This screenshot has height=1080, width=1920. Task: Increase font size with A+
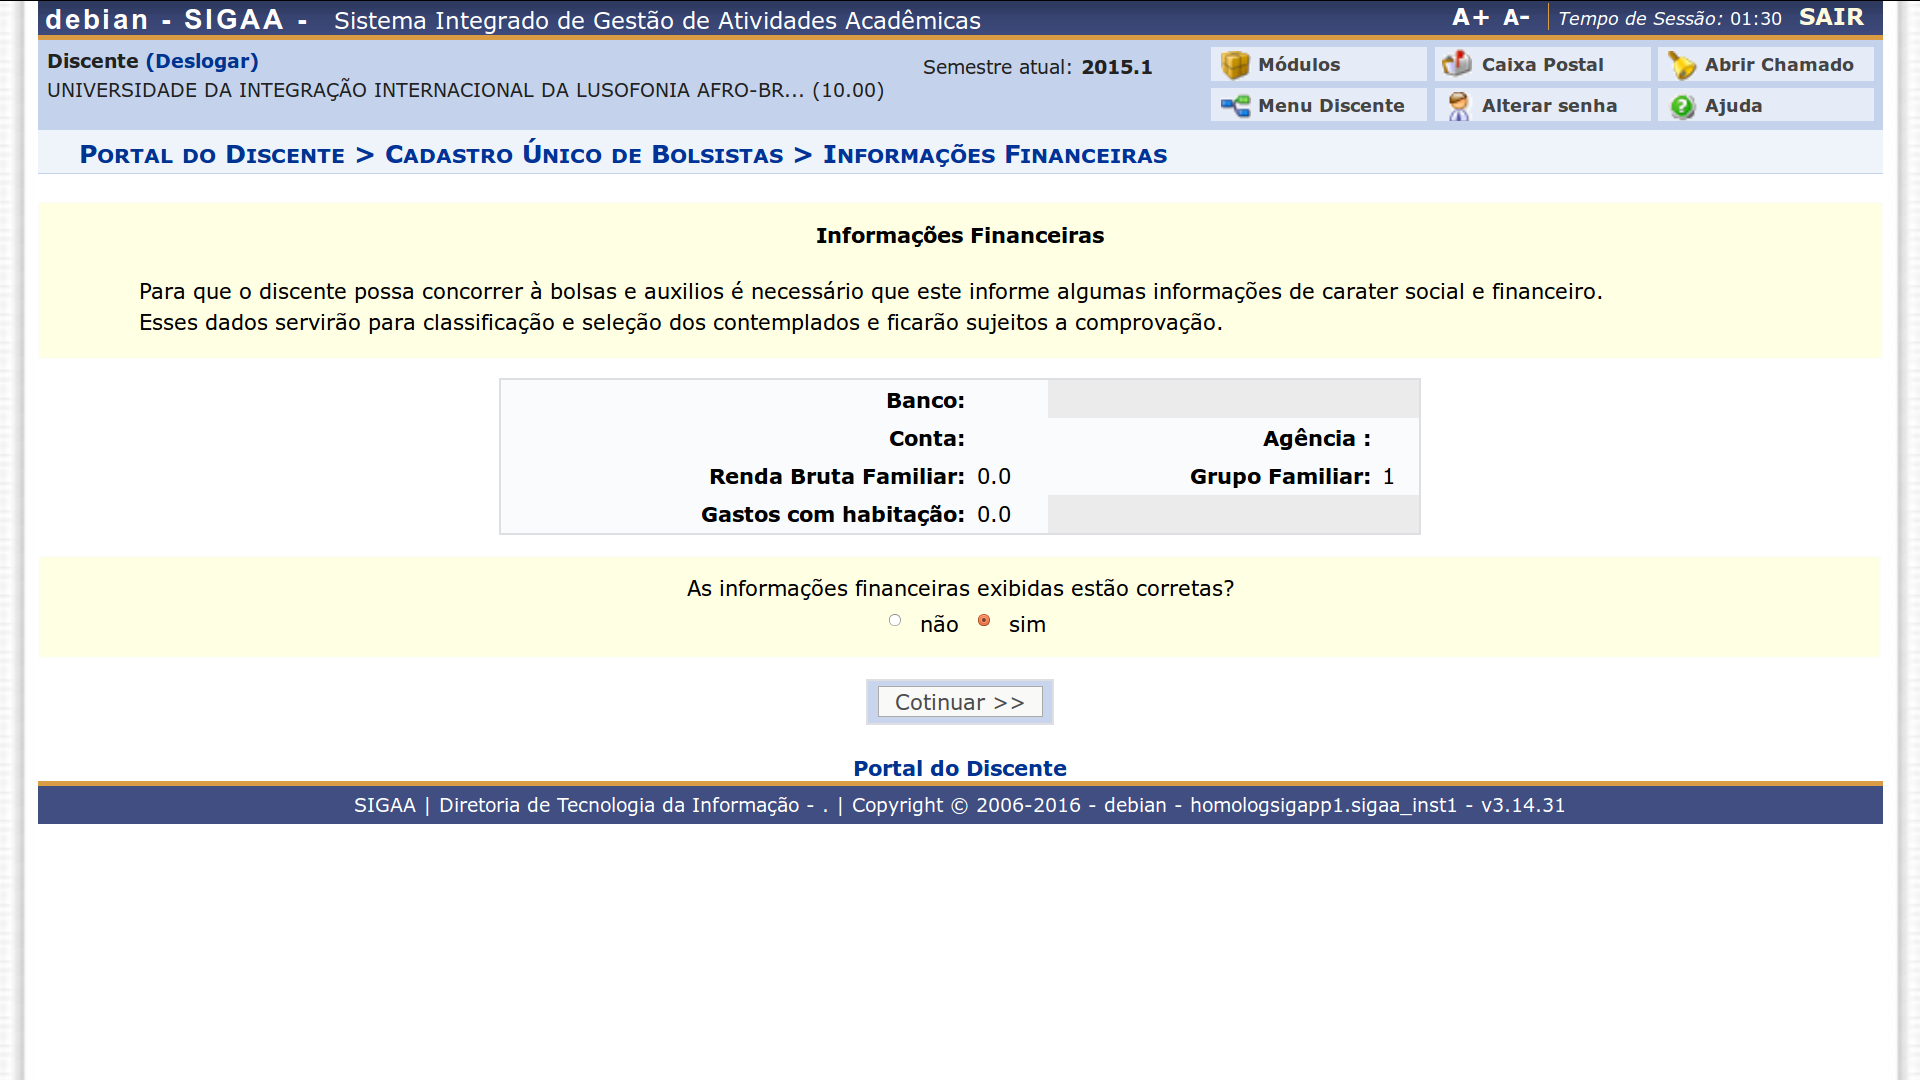[x=1470, y=18]
